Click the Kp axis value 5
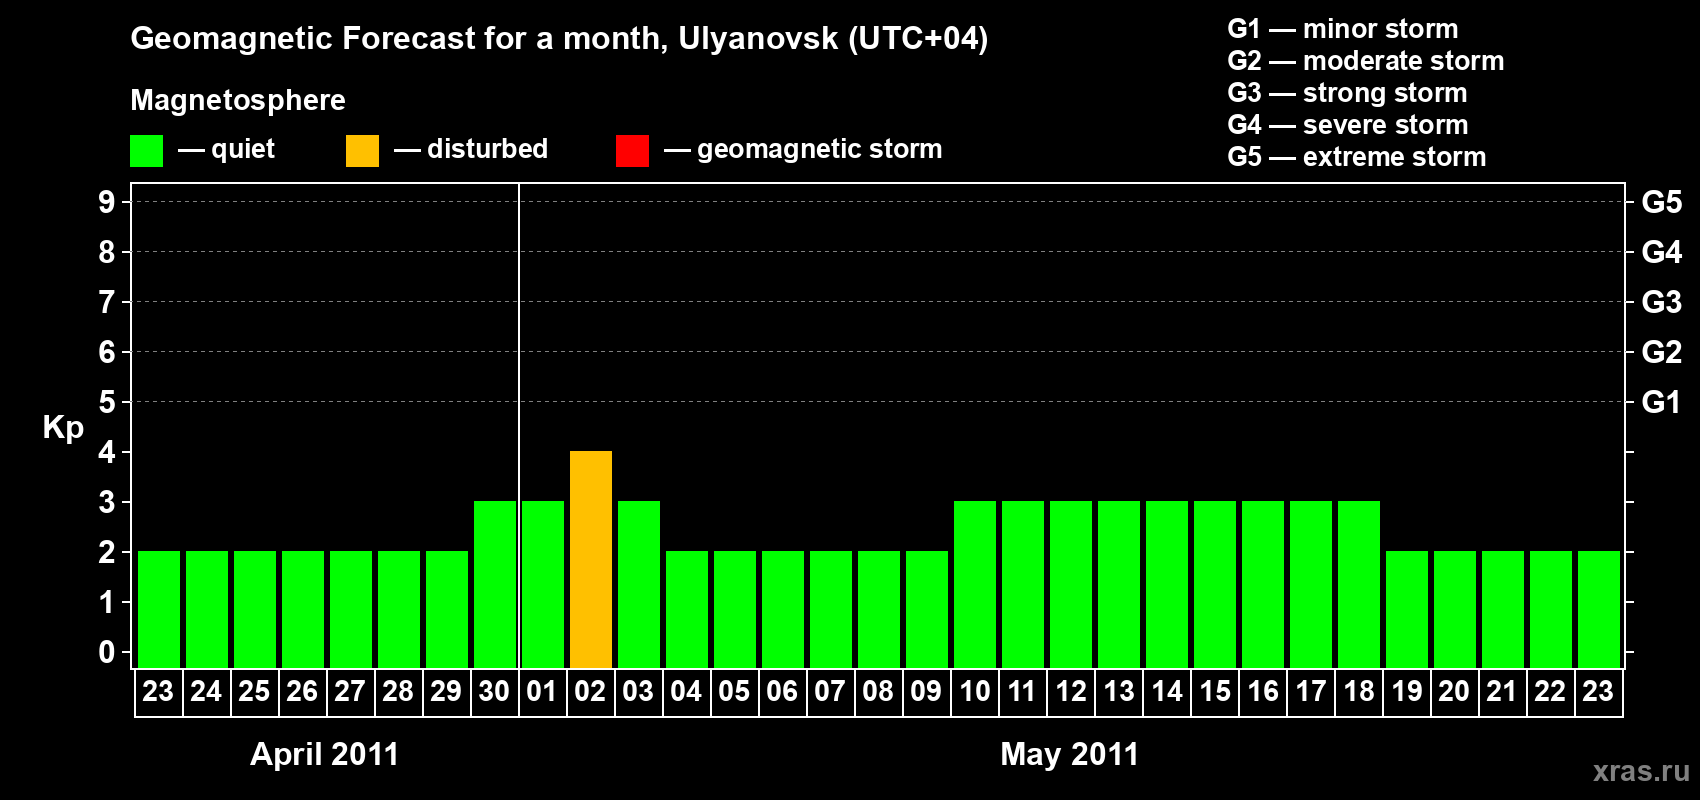 [x=107, y=402]
